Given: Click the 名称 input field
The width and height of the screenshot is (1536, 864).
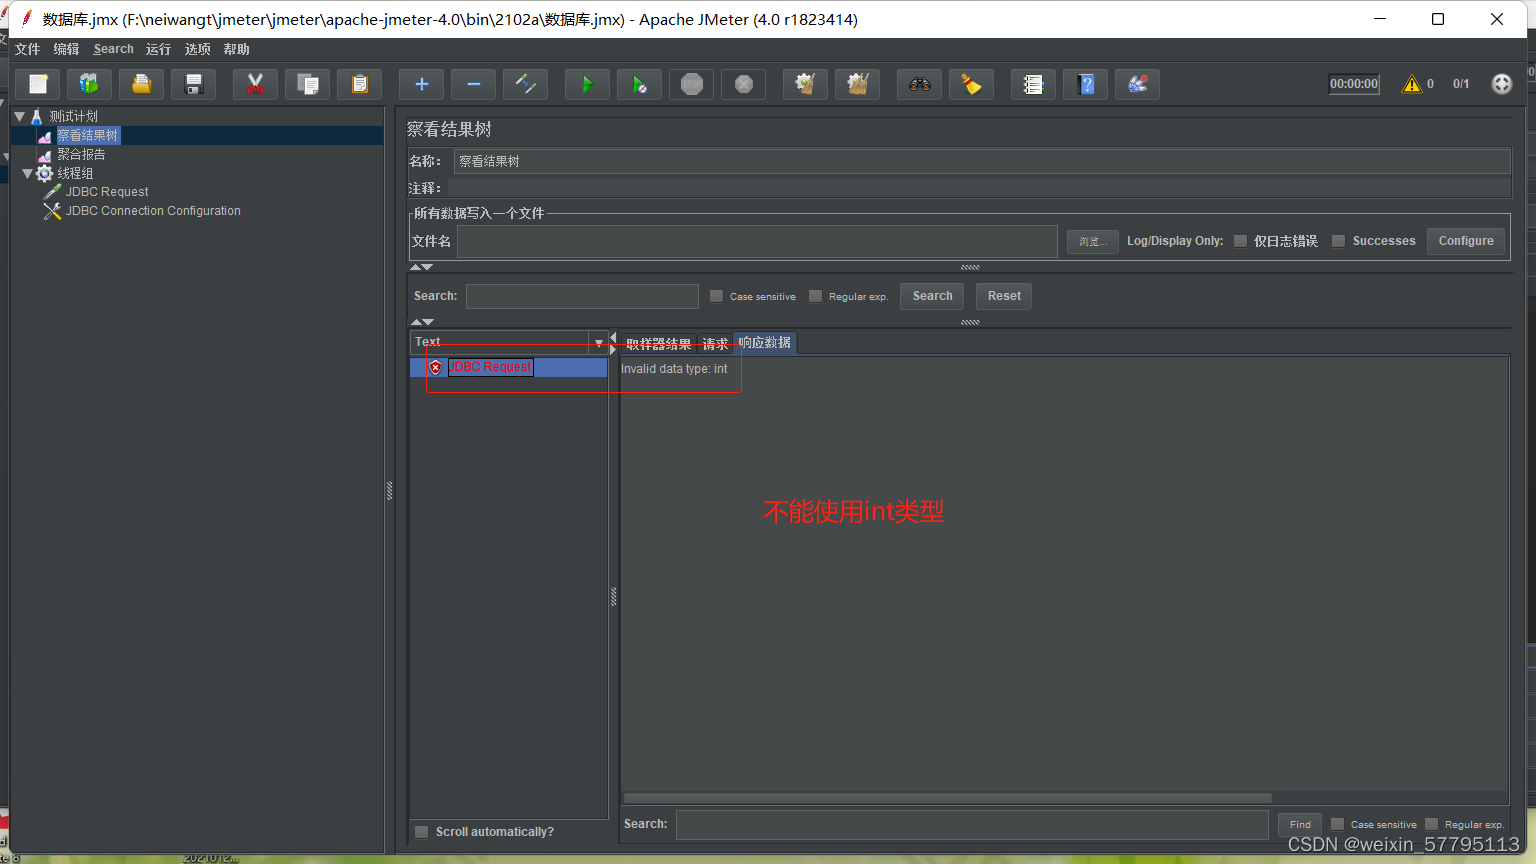Looking at the screenshot, I should coord(982,161).
